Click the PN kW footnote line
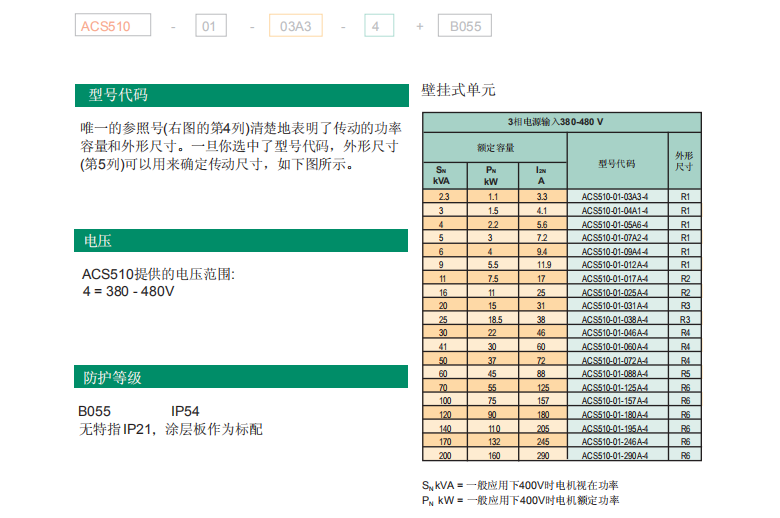Image resolution: width=780 pixels, height=518 pixels. [x=520, y=500]
